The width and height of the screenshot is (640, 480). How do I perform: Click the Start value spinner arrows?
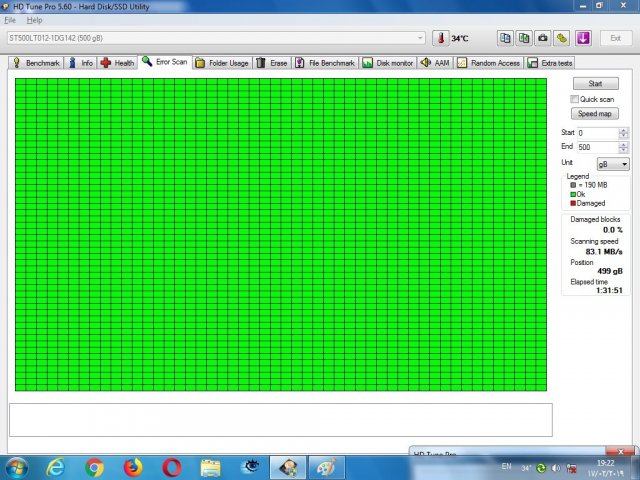tap(624, 133)
